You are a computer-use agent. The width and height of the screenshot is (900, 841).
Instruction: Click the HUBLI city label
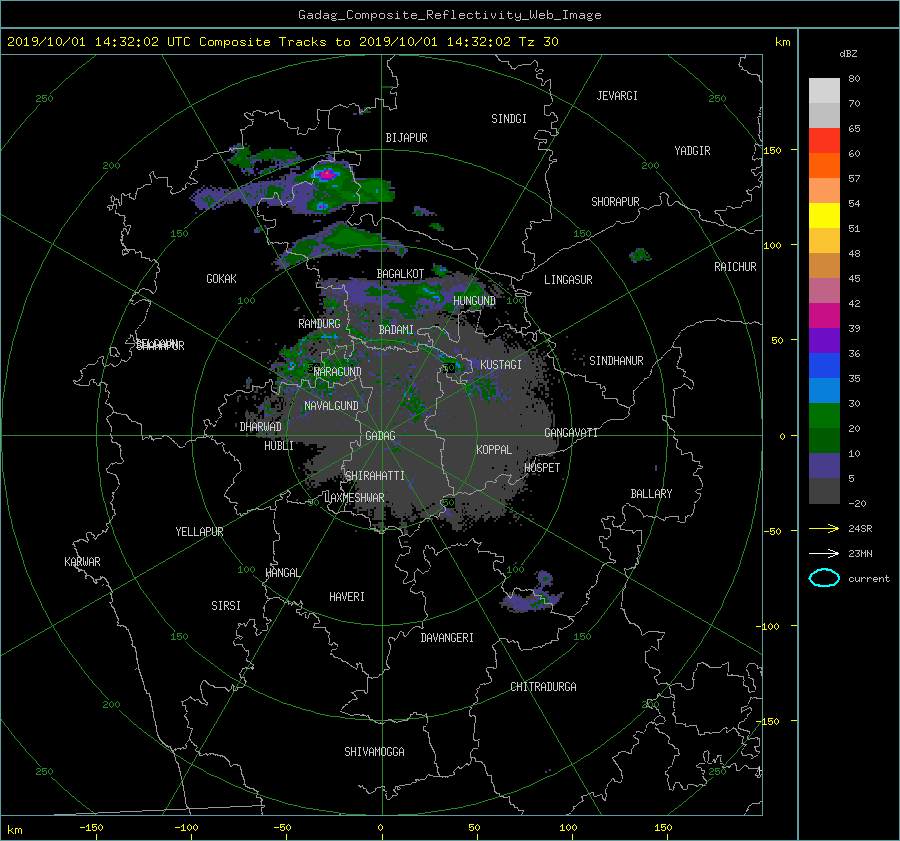point(279,446)
